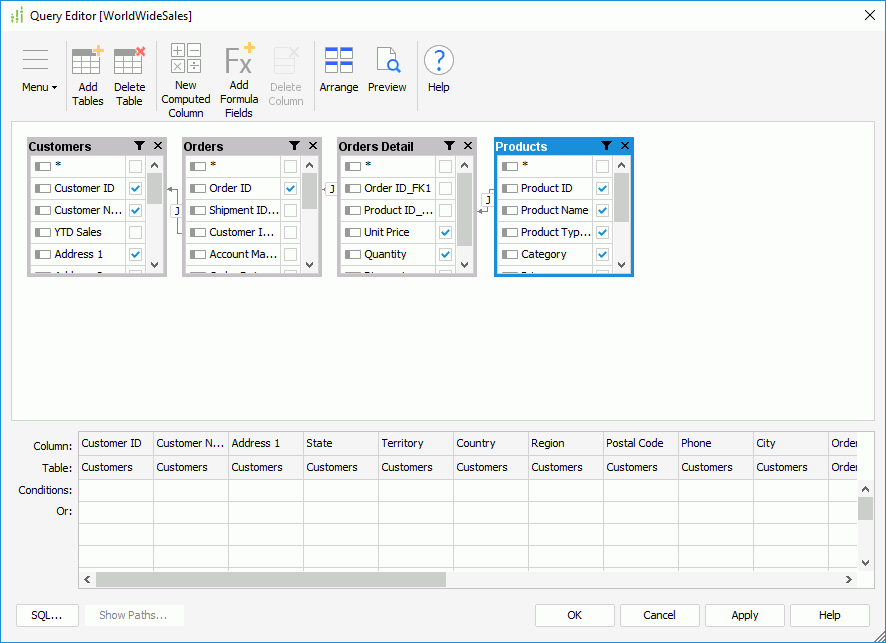Click the Show Paths button
The width and height of the screenshot is (886, 643).
[134, 615]
